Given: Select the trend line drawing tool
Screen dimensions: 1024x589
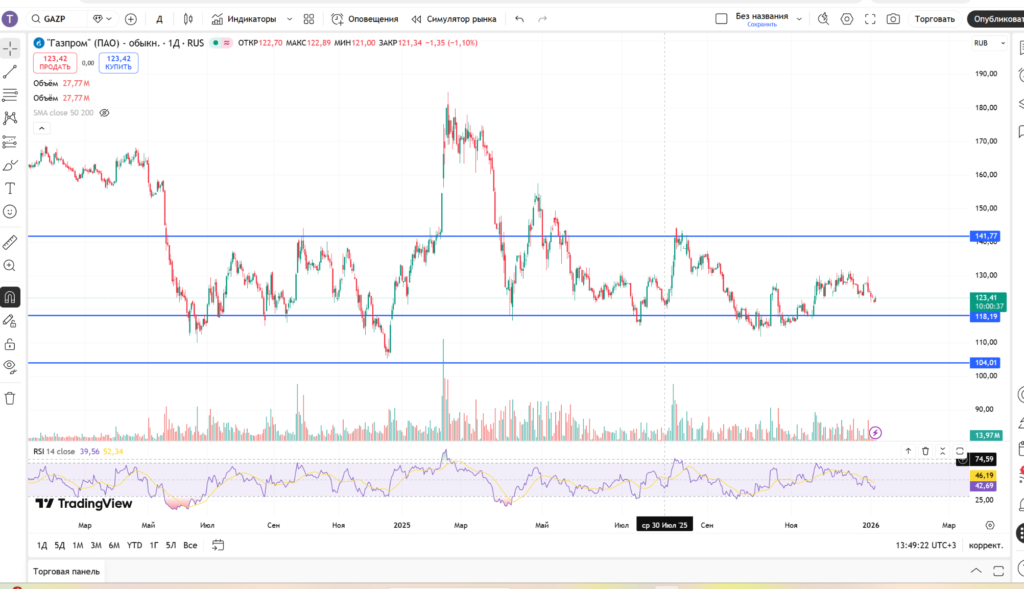Looking at the screenshot, I should tap(10, 72).
